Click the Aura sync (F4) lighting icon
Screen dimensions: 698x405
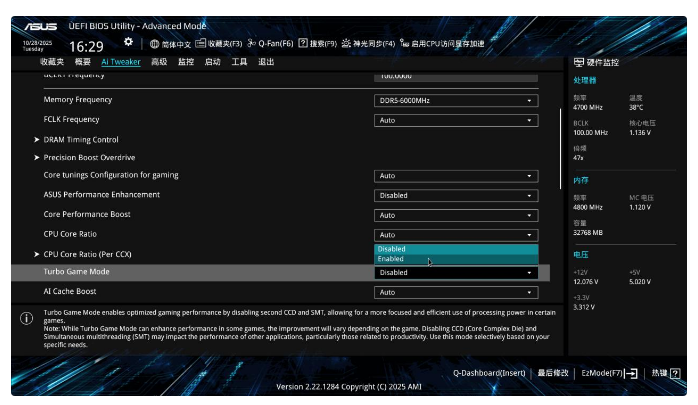coord(346,44)
